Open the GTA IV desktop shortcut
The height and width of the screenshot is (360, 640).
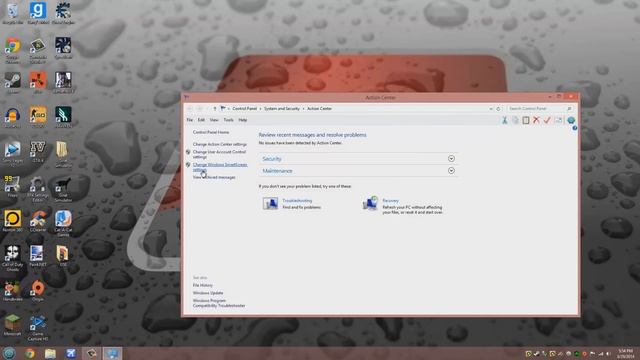[38, 152]
